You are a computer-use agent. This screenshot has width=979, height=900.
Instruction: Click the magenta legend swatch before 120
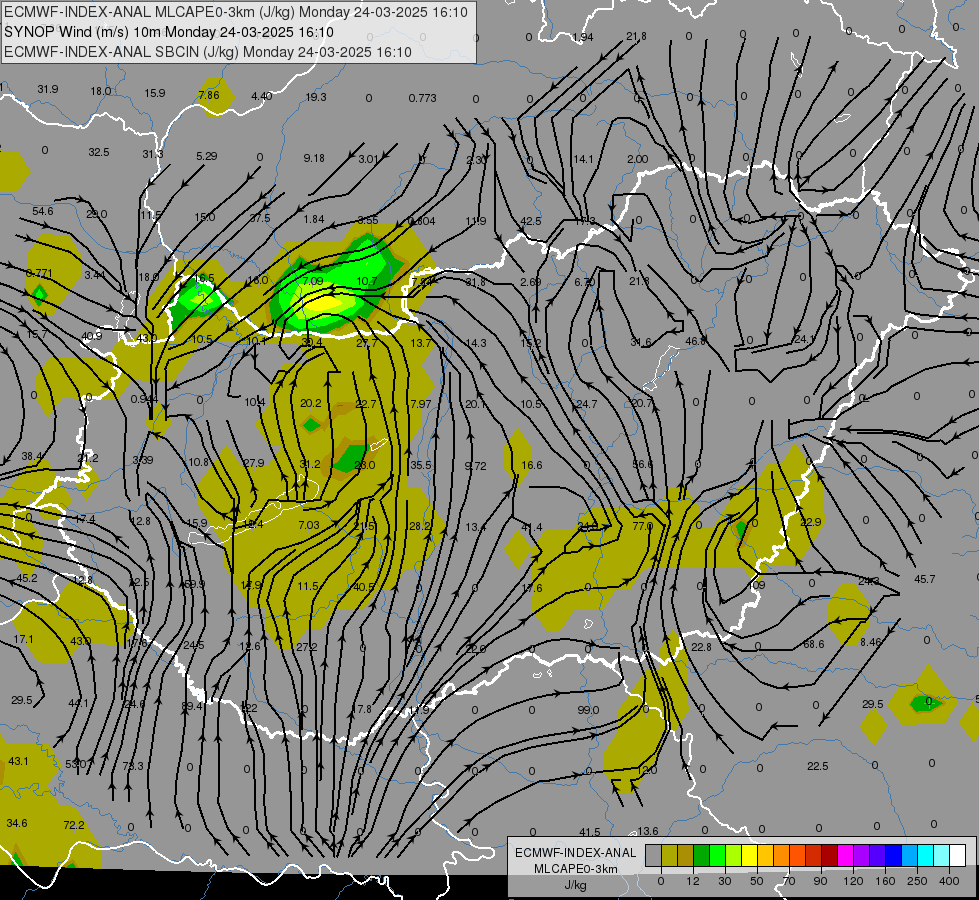pyautogui.click(x=845, y=855)
